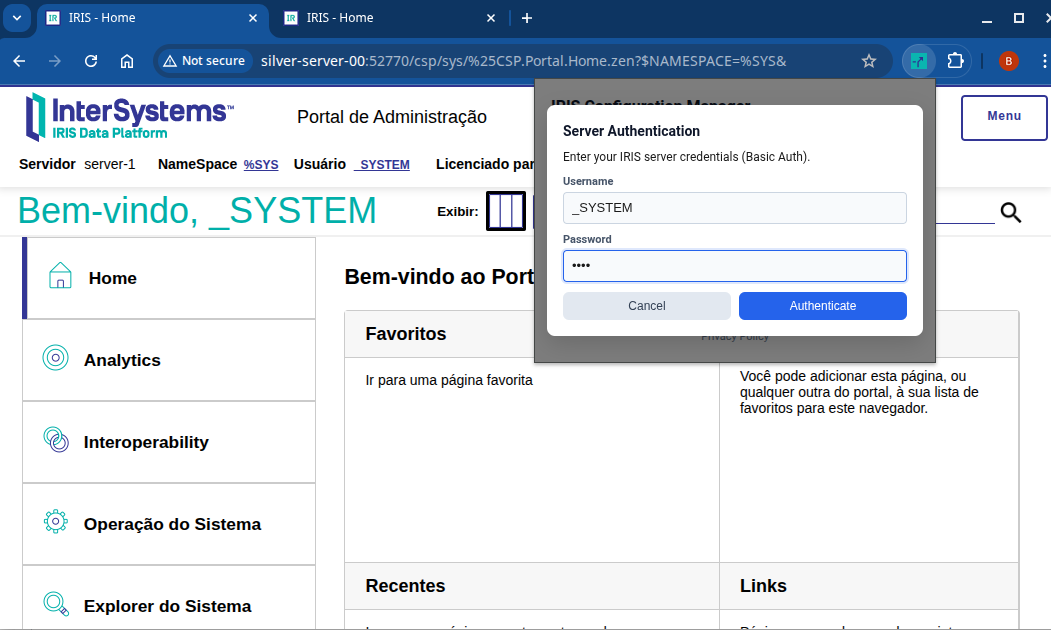This screenshot has width=1051, height=630.
Task: Switch to the second IRIS - Home tab
Action: (385, 18)
